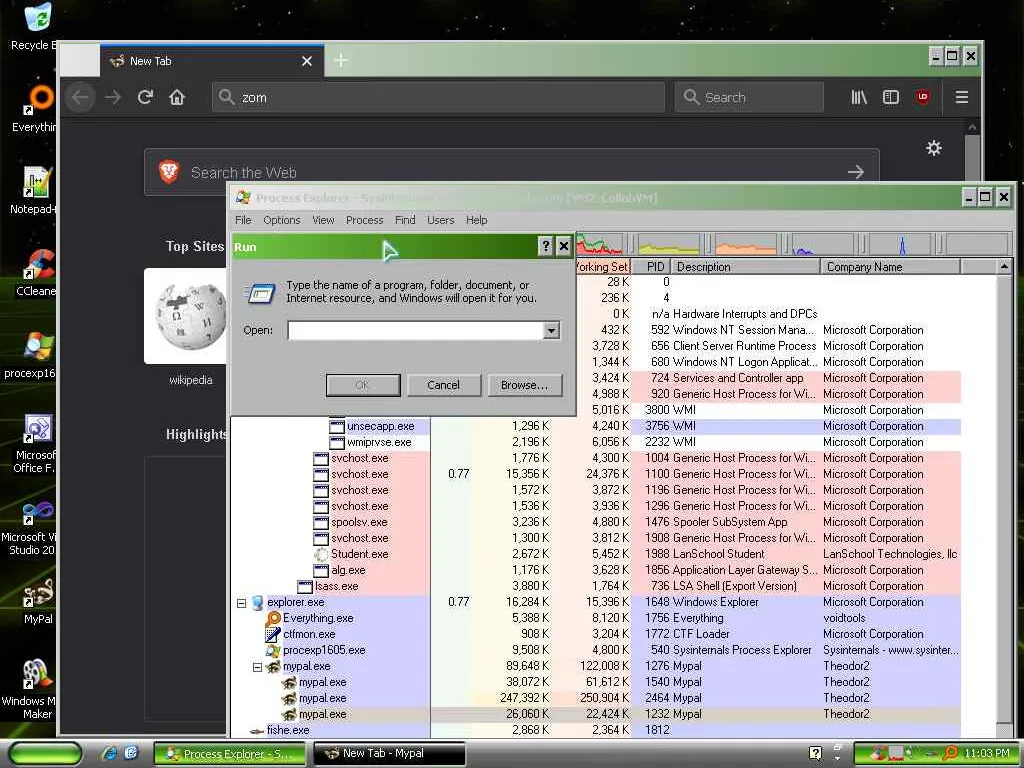Open Process Explorer Process menu
Image resolution: width=1024 pixels, height=768 pixels.
tap(364, 220)
